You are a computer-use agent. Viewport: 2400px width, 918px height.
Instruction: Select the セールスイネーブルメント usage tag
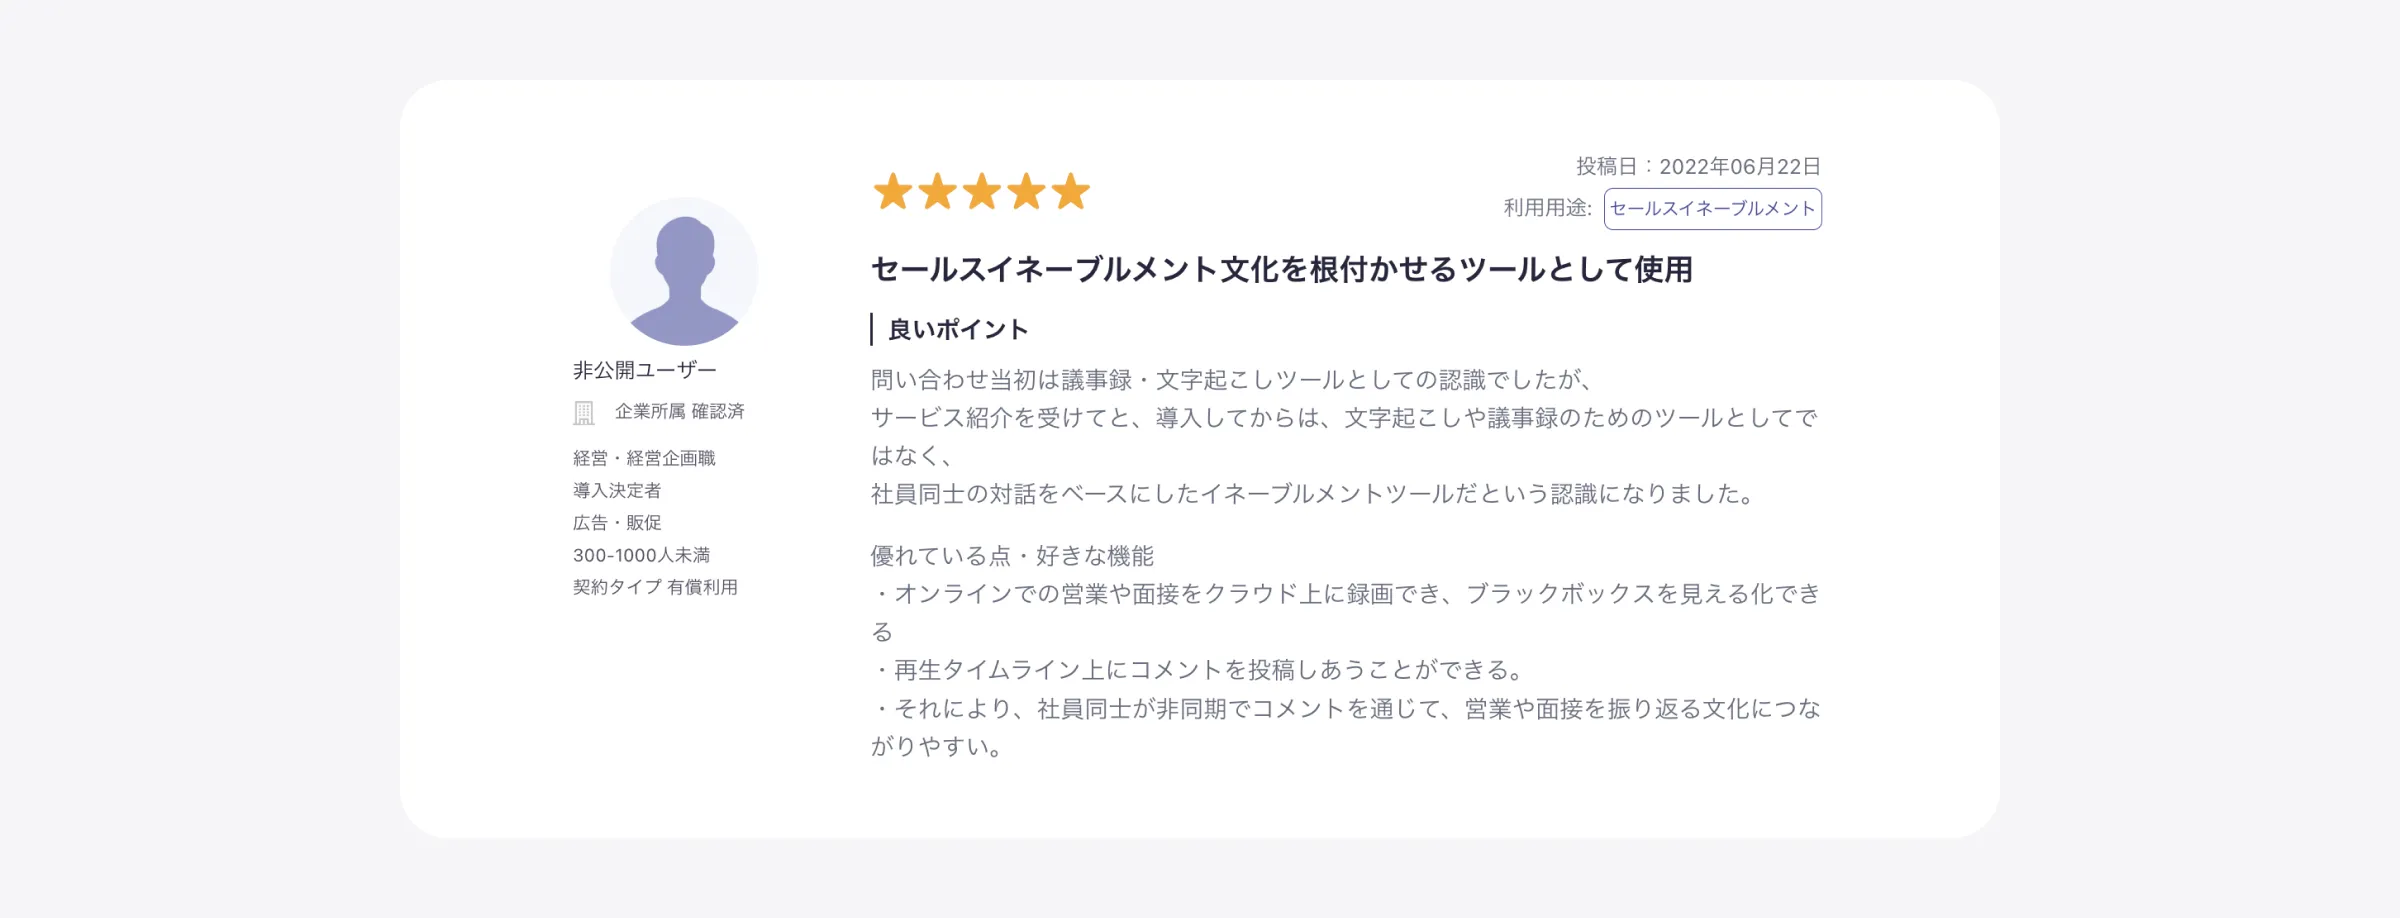[1712, 209]
